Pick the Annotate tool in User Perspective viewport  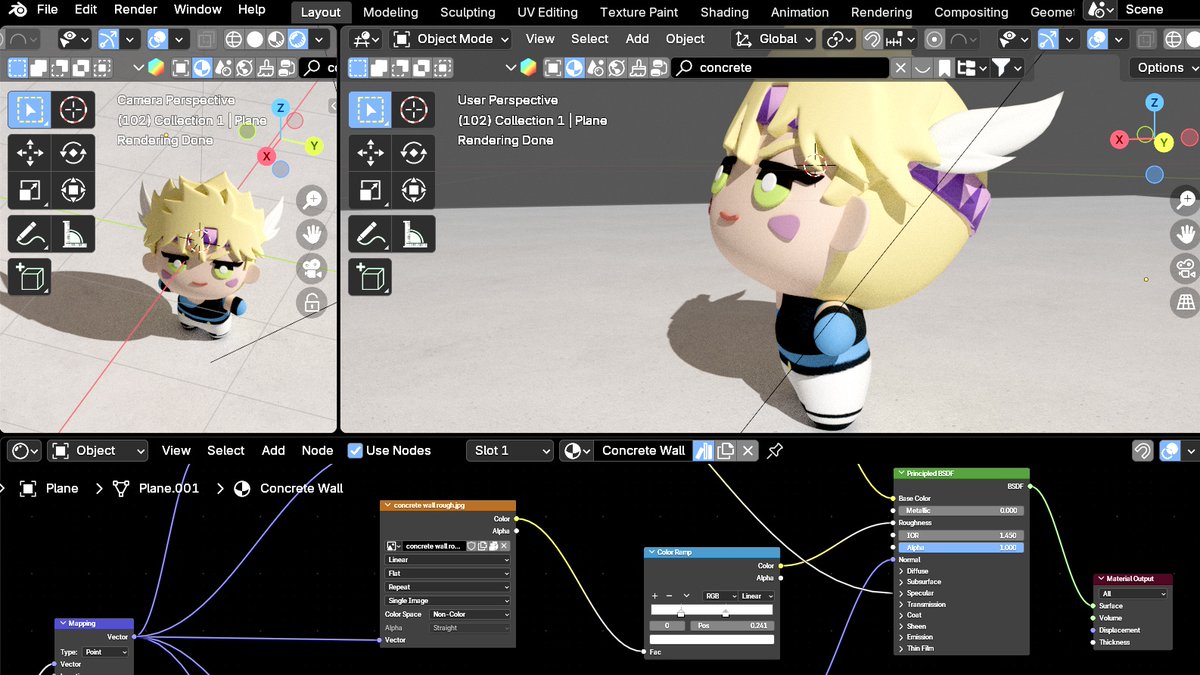pos(370,234)
